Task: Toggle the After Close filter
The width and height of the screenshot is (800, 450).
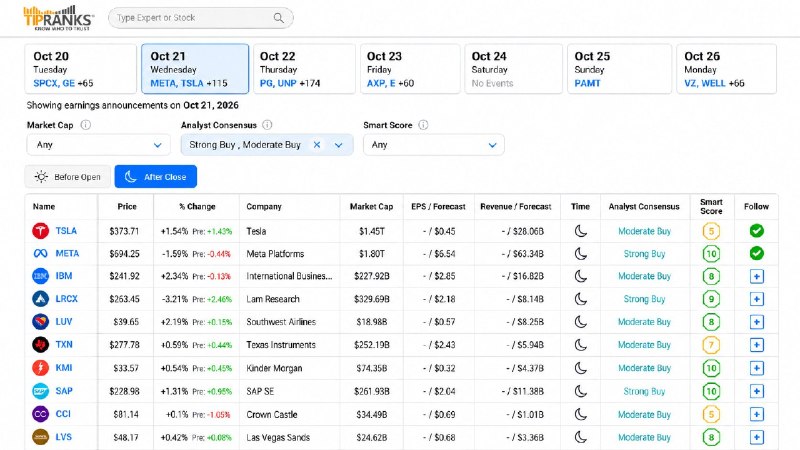Action: 156,177
